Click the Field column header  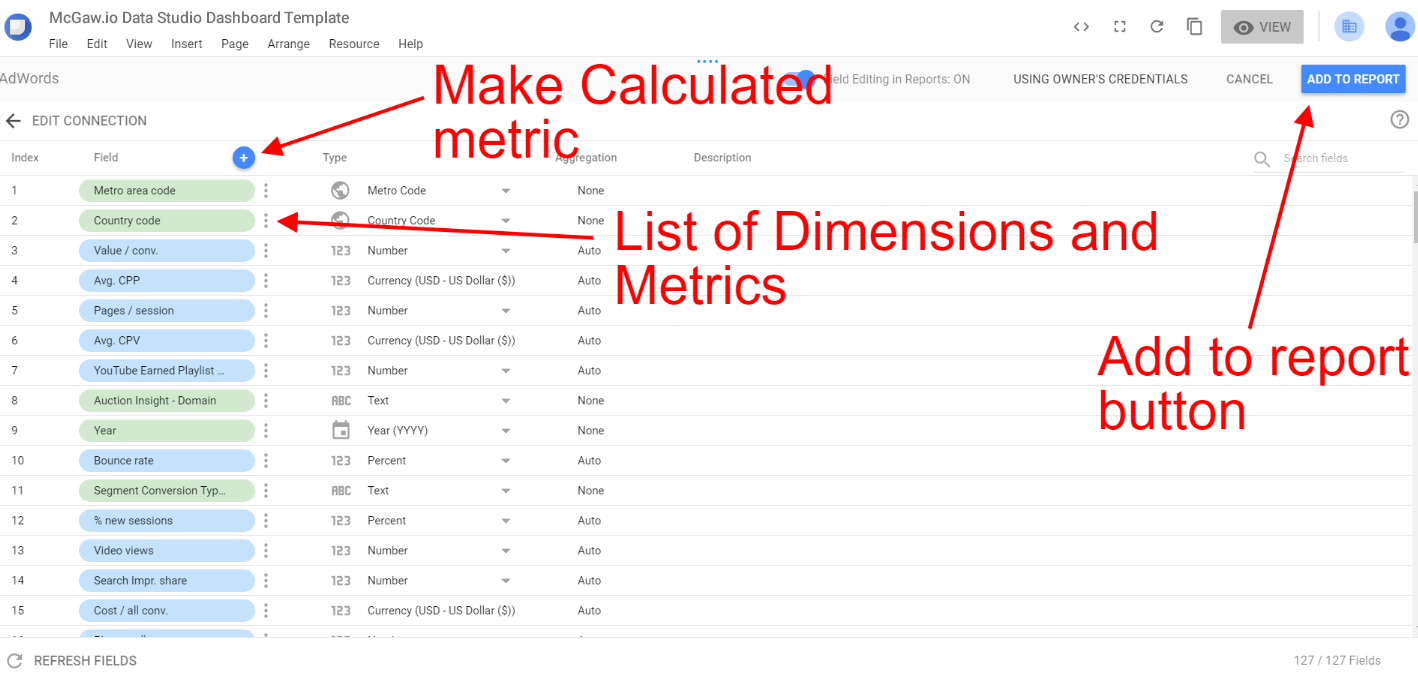pyautogui.click(x=106, y=158)
